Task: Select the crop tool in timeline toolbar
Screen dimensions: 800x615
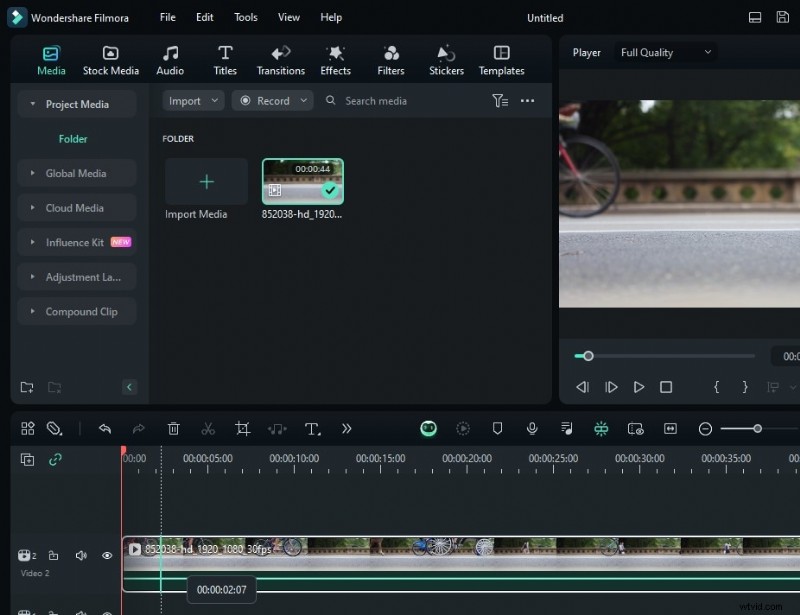Action: pos(242,428)
